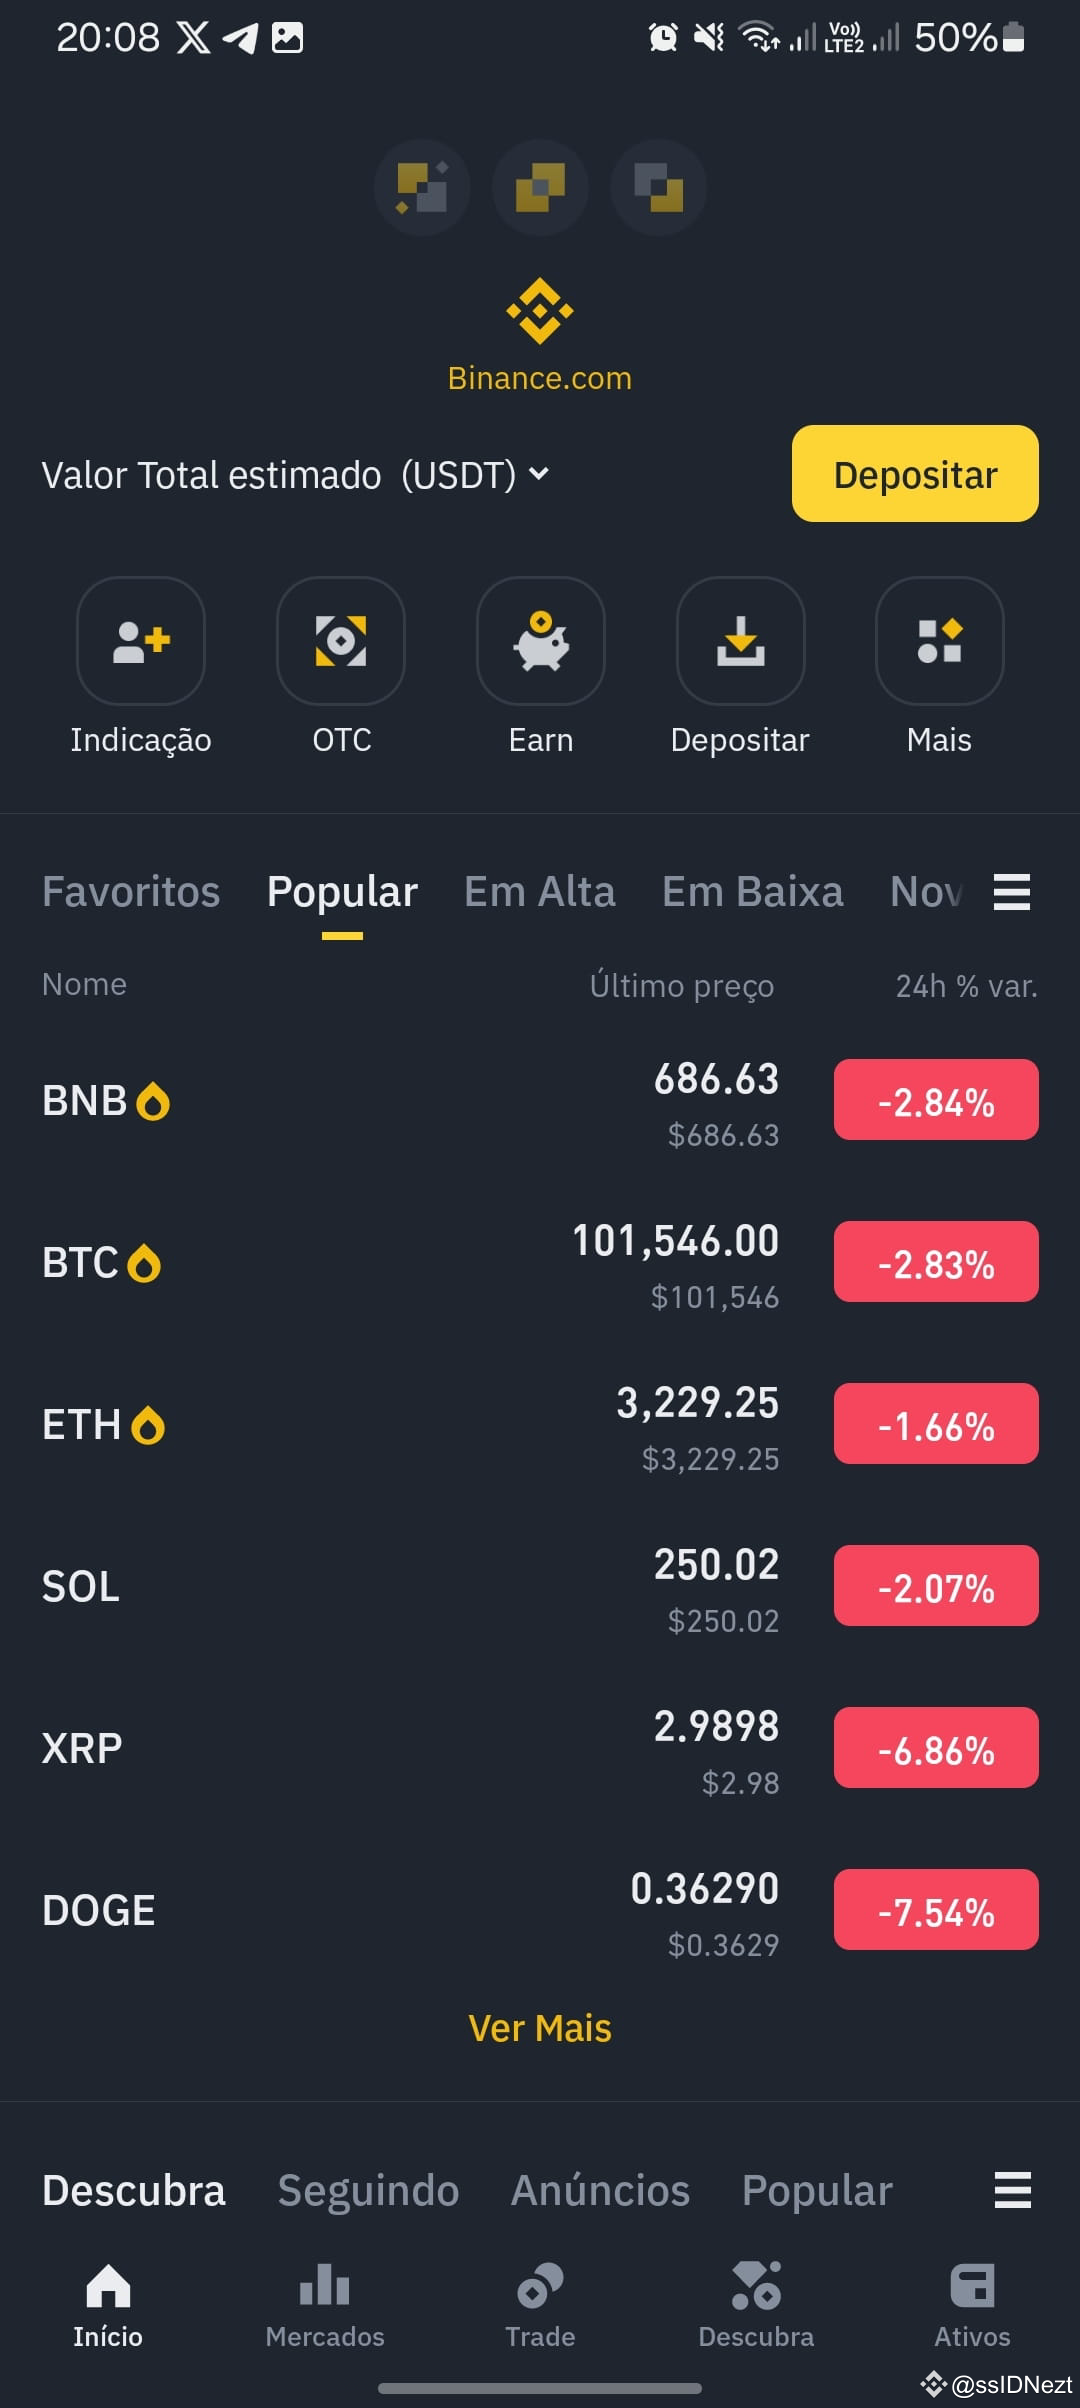
Task: Go to Mercados in bottom navigation
Action: pos(324,2306)
